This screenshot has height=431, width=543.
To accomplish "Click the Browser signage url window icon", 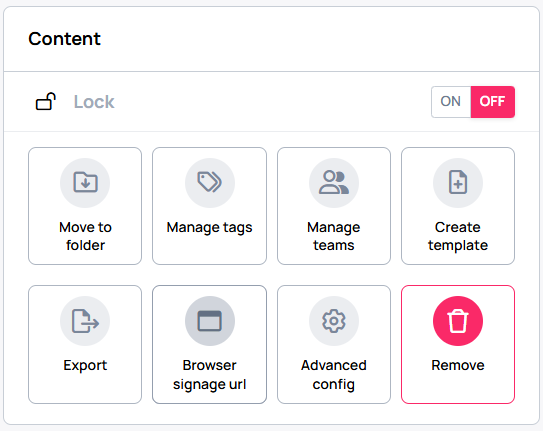I will 210,321.
